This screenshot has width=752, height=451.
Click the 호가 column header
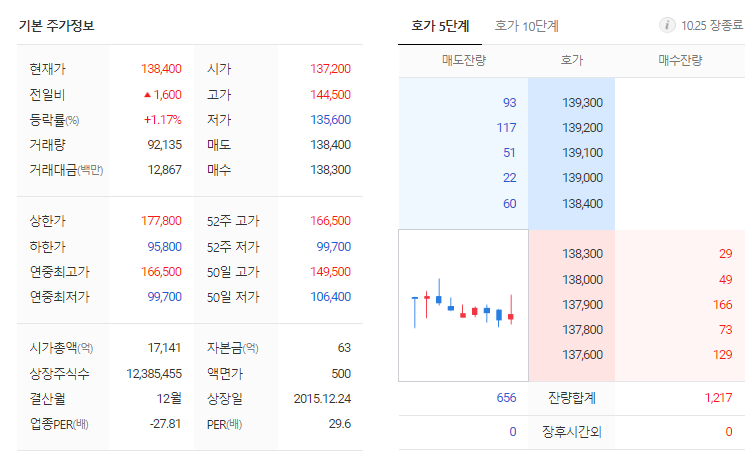tap(572, 60)
